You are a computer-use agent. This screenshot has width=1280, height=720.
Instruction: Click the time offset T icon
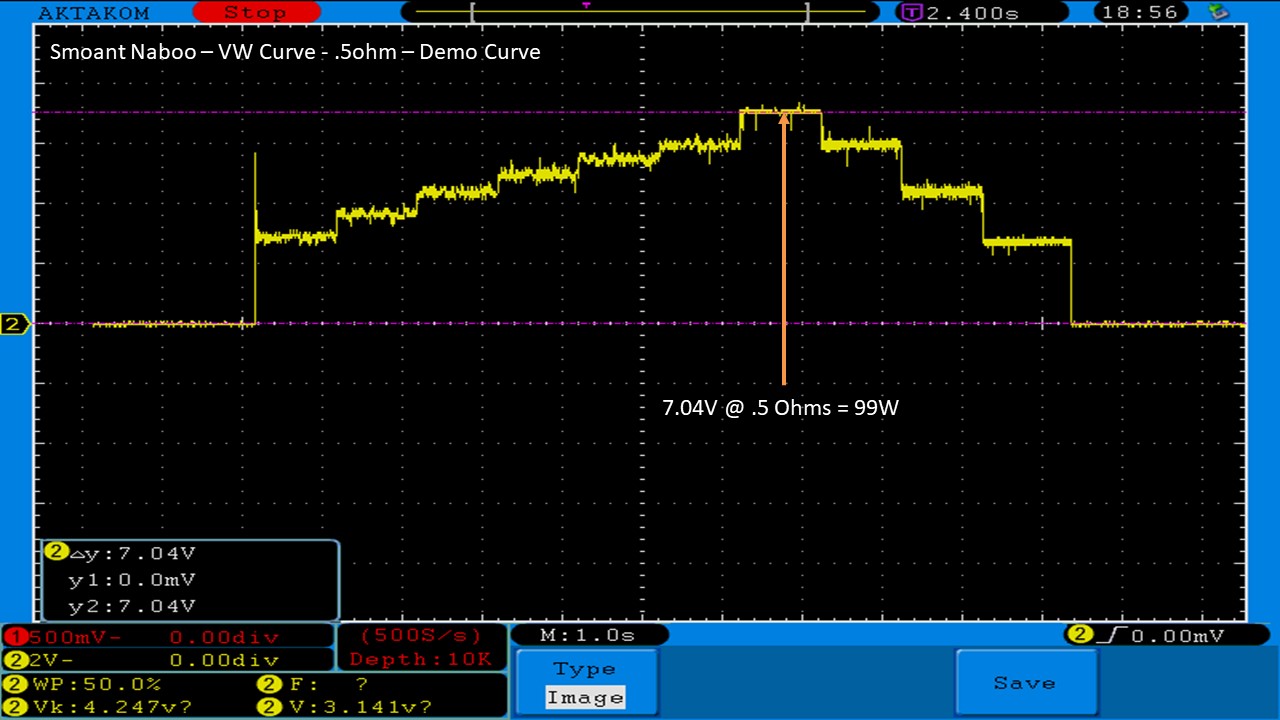coord(910,13)
